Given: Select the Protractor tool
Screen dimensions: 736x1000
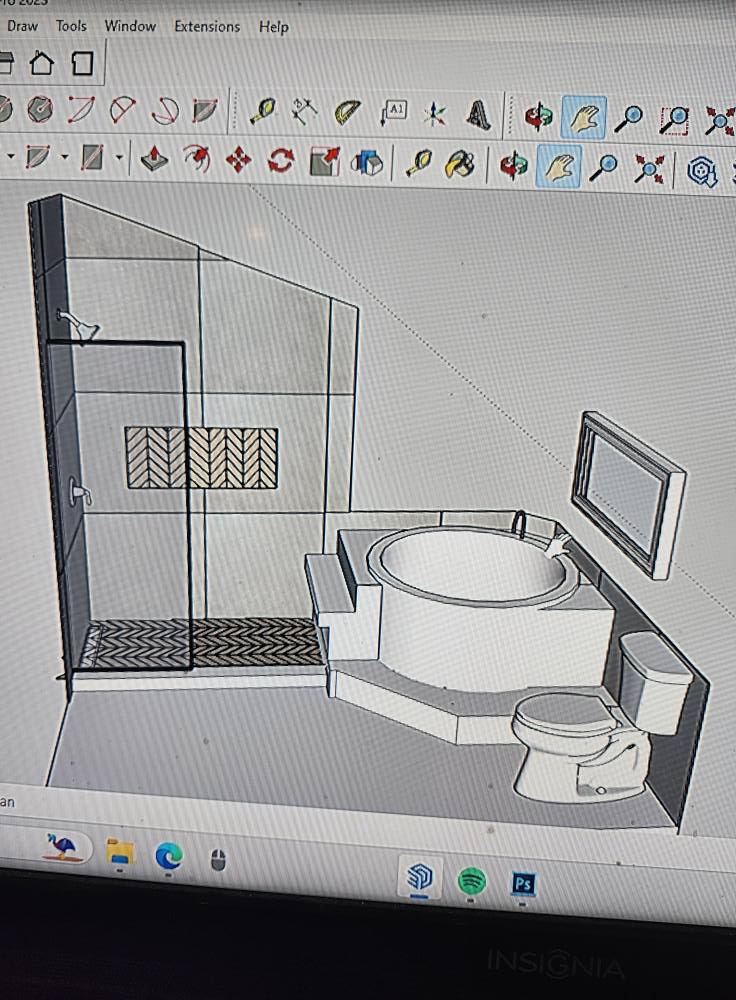Looking at the screenshot, I should (347, 113).
